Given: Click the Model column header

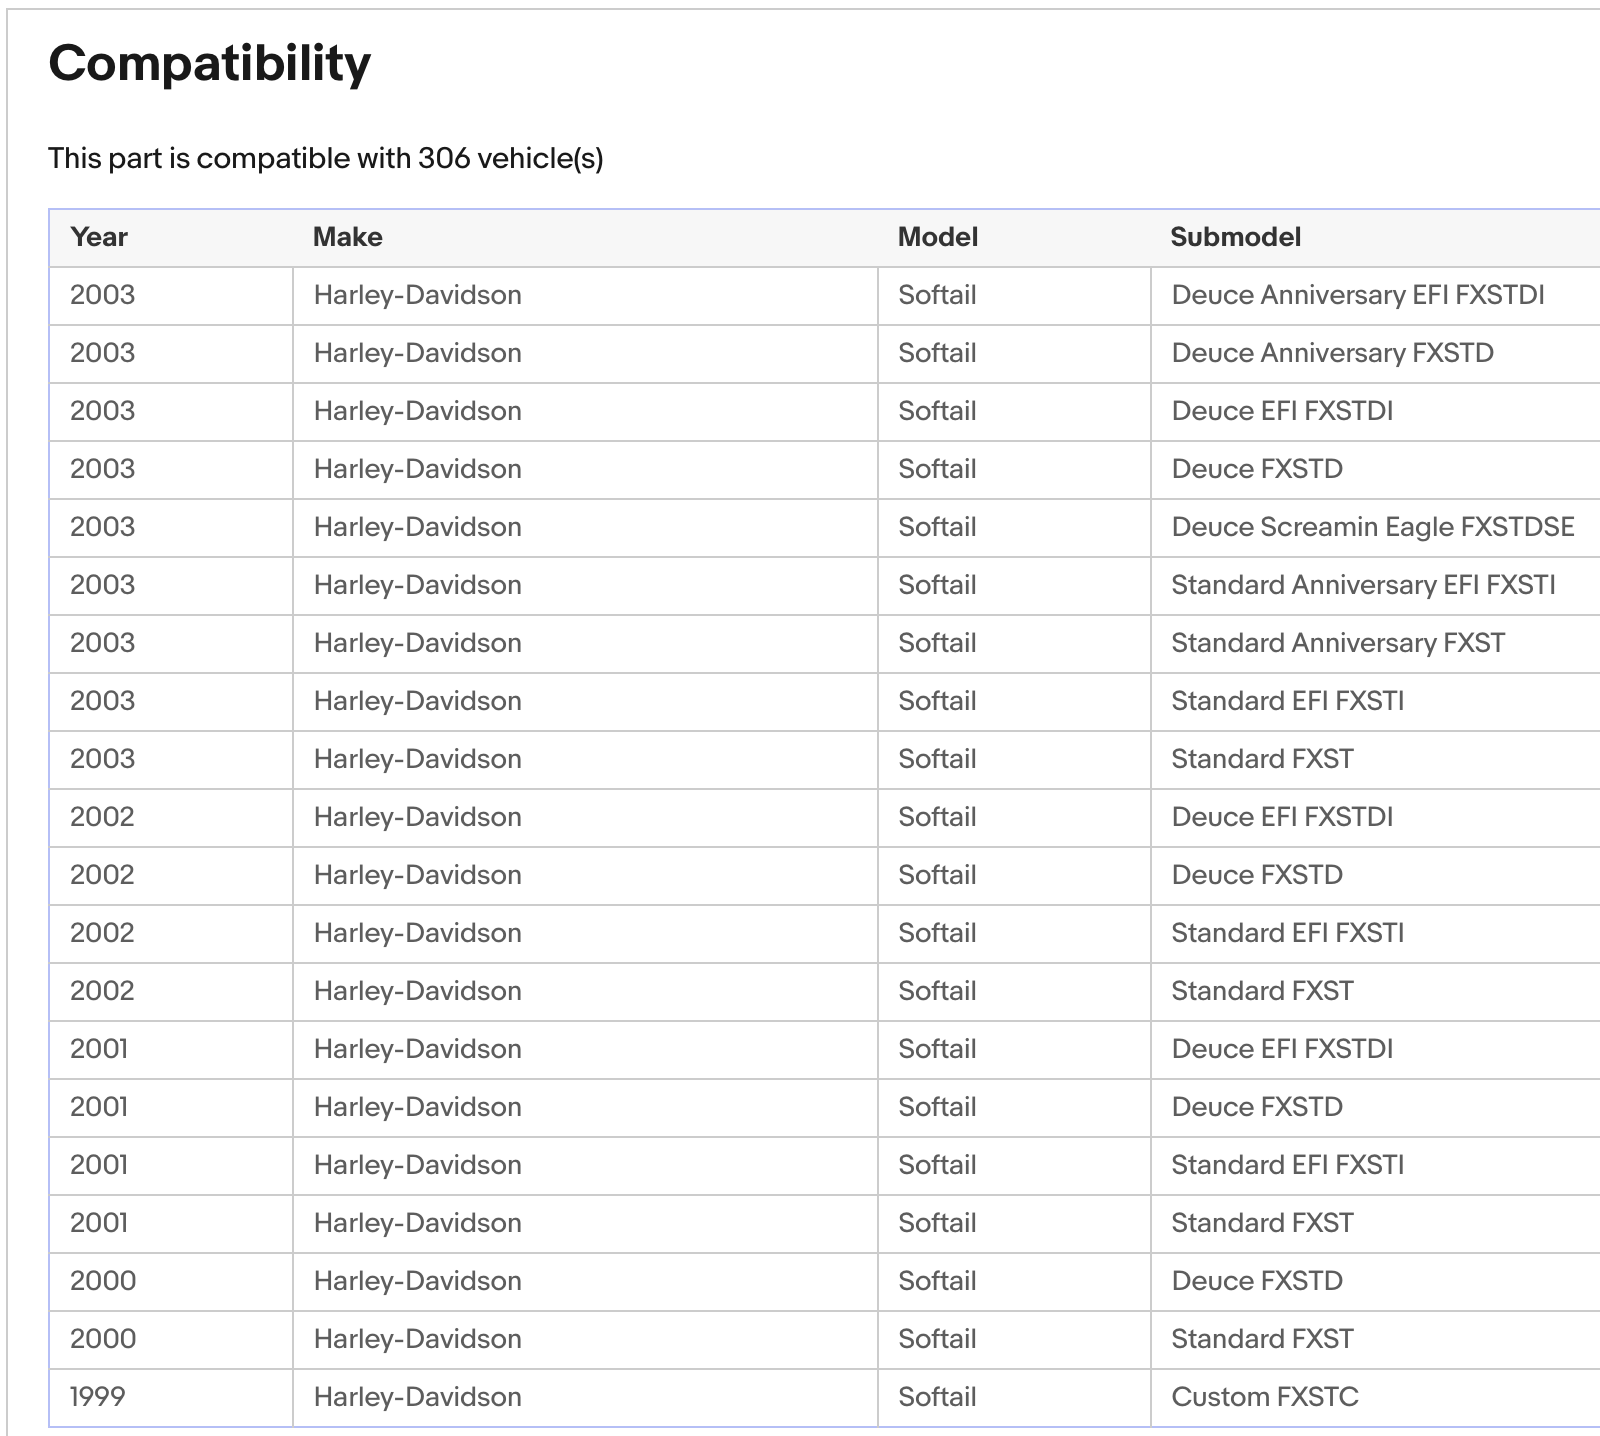Looking at the screenshot, I should 937,237.
